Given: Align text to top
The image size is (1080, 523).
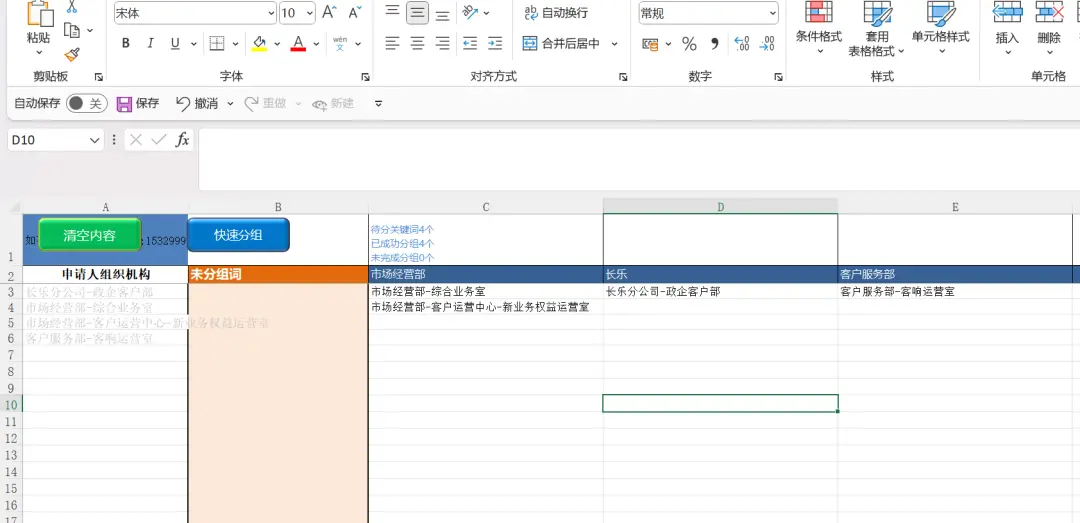Looking at the screenshot, I should (392, 12).
